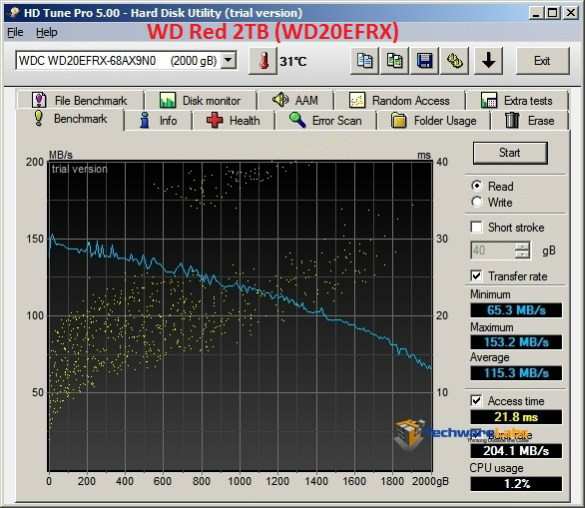Copy text results to clipboard icon
Screen dimensions: 585x508
click(365, 61)
